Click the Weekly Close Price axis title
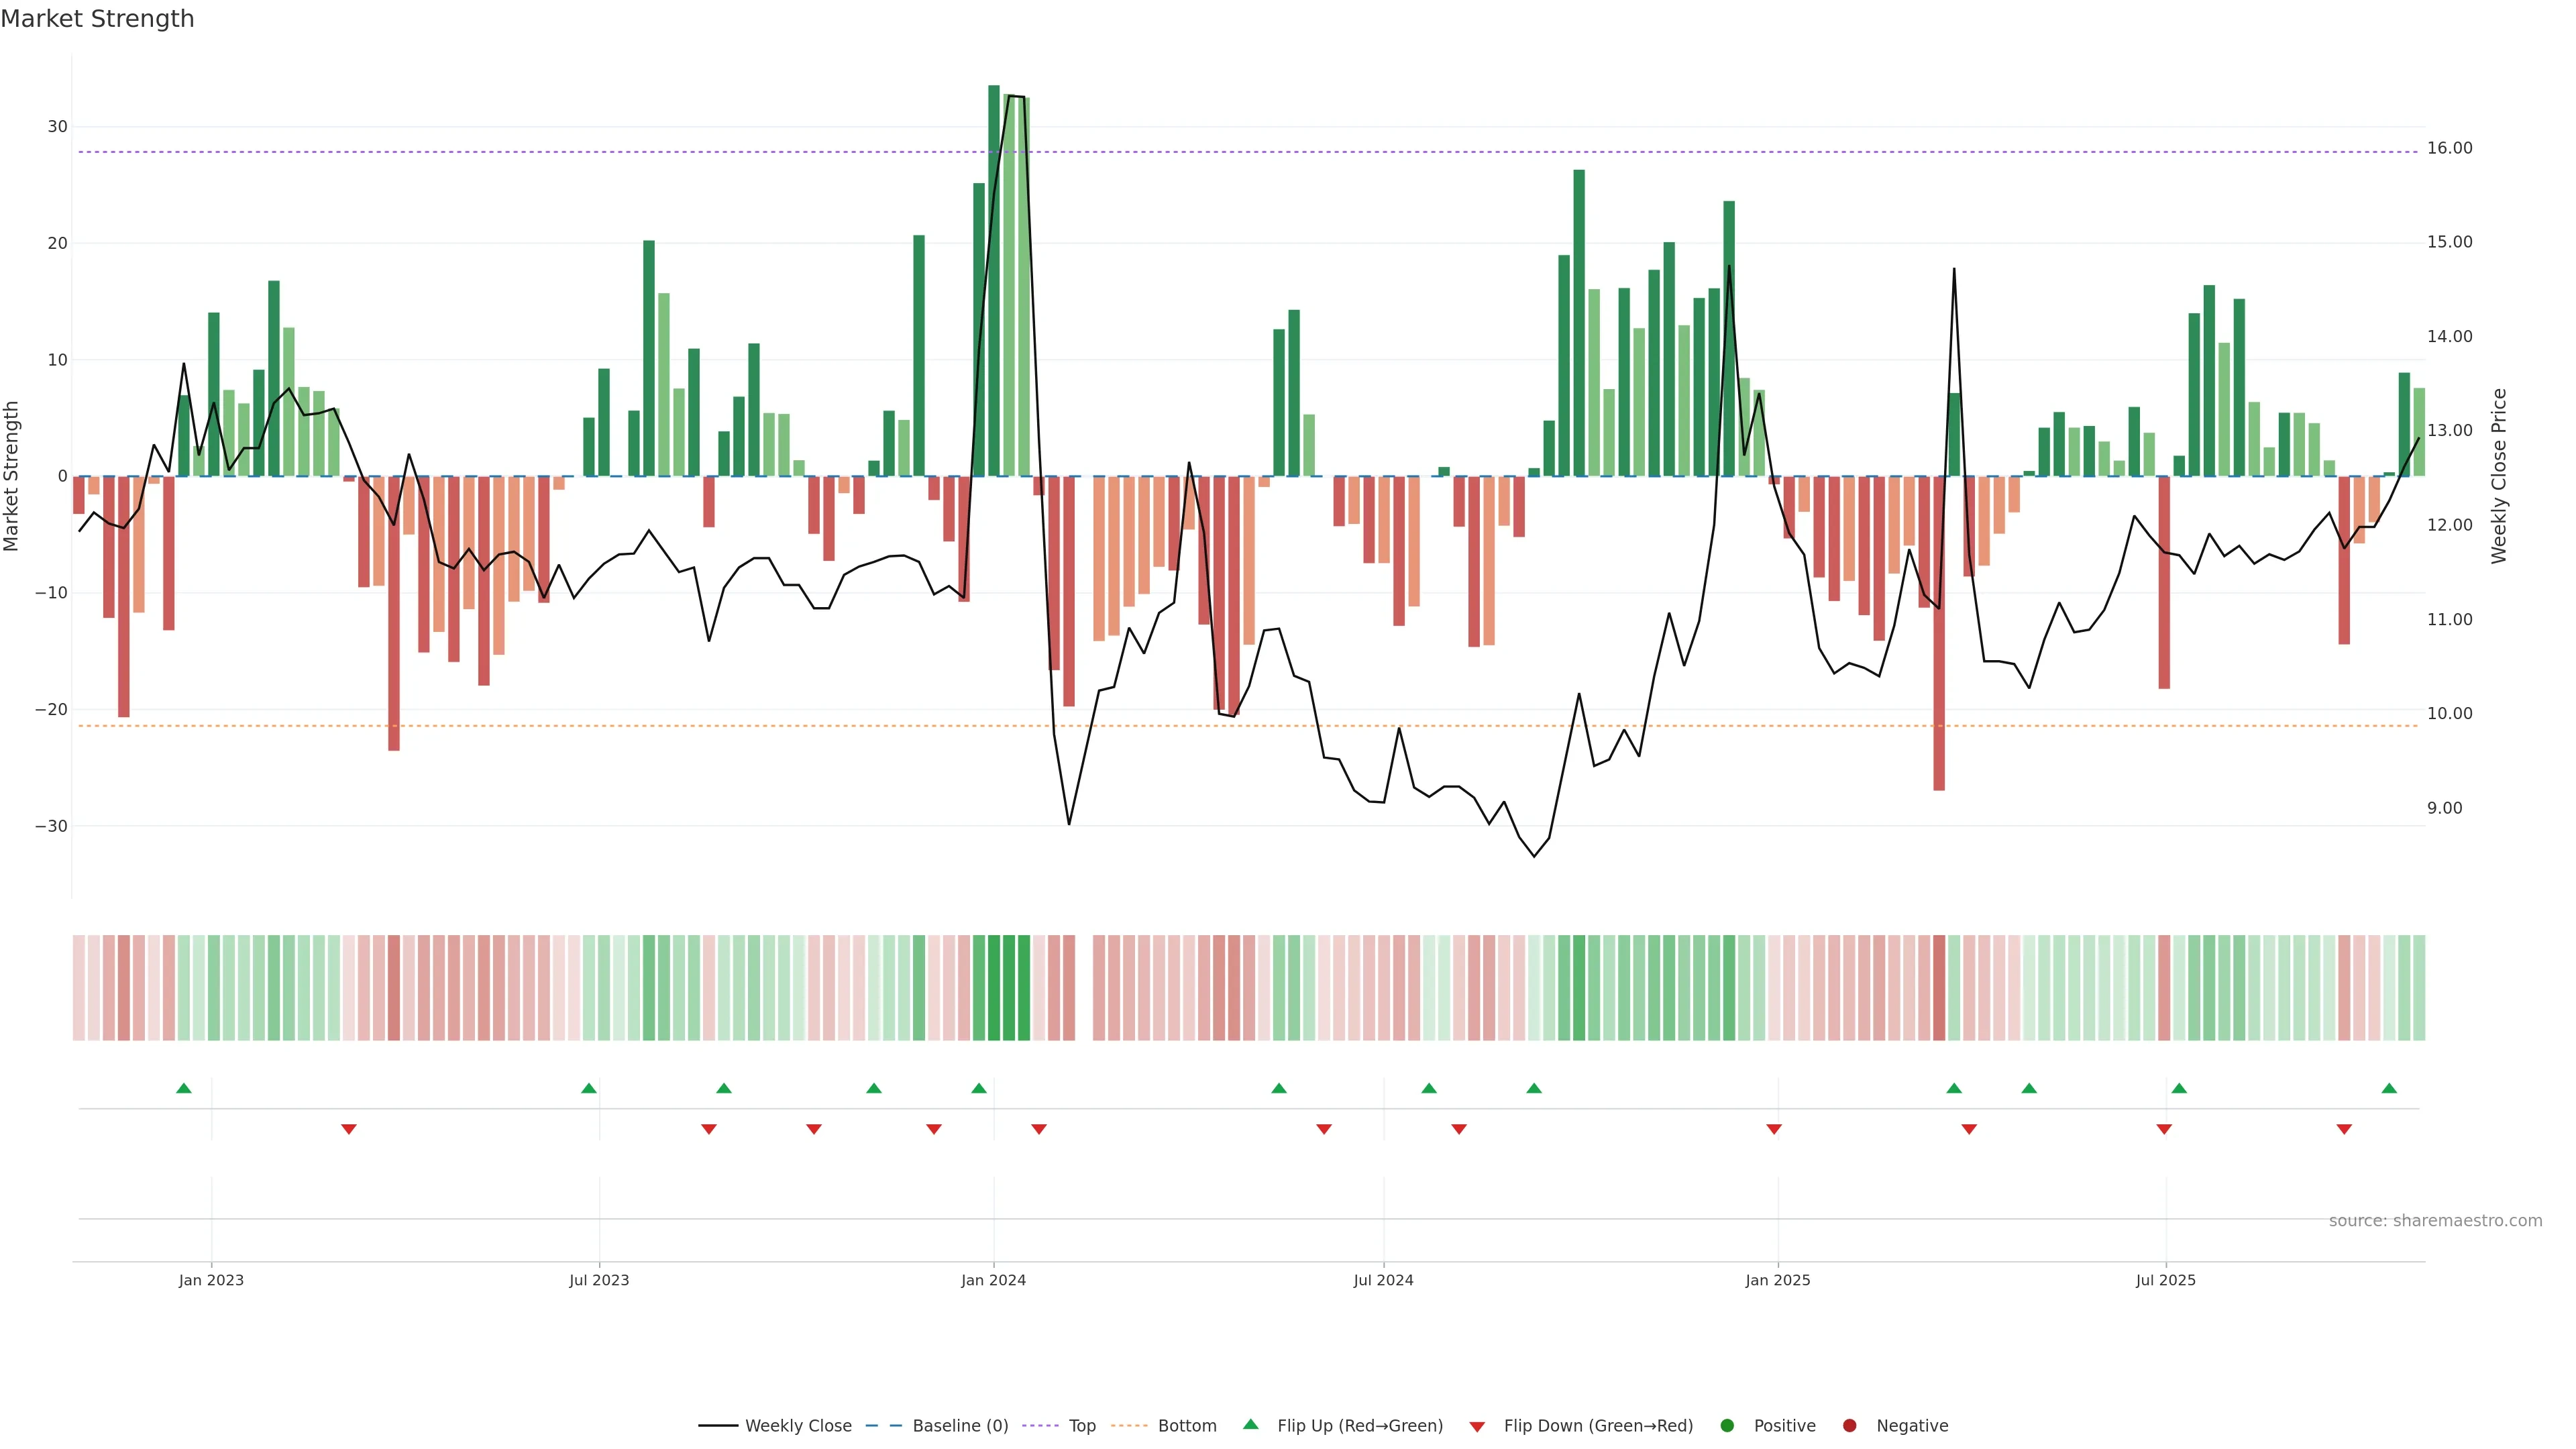Screen dimensions: 2576x1449 [2499, 476]
